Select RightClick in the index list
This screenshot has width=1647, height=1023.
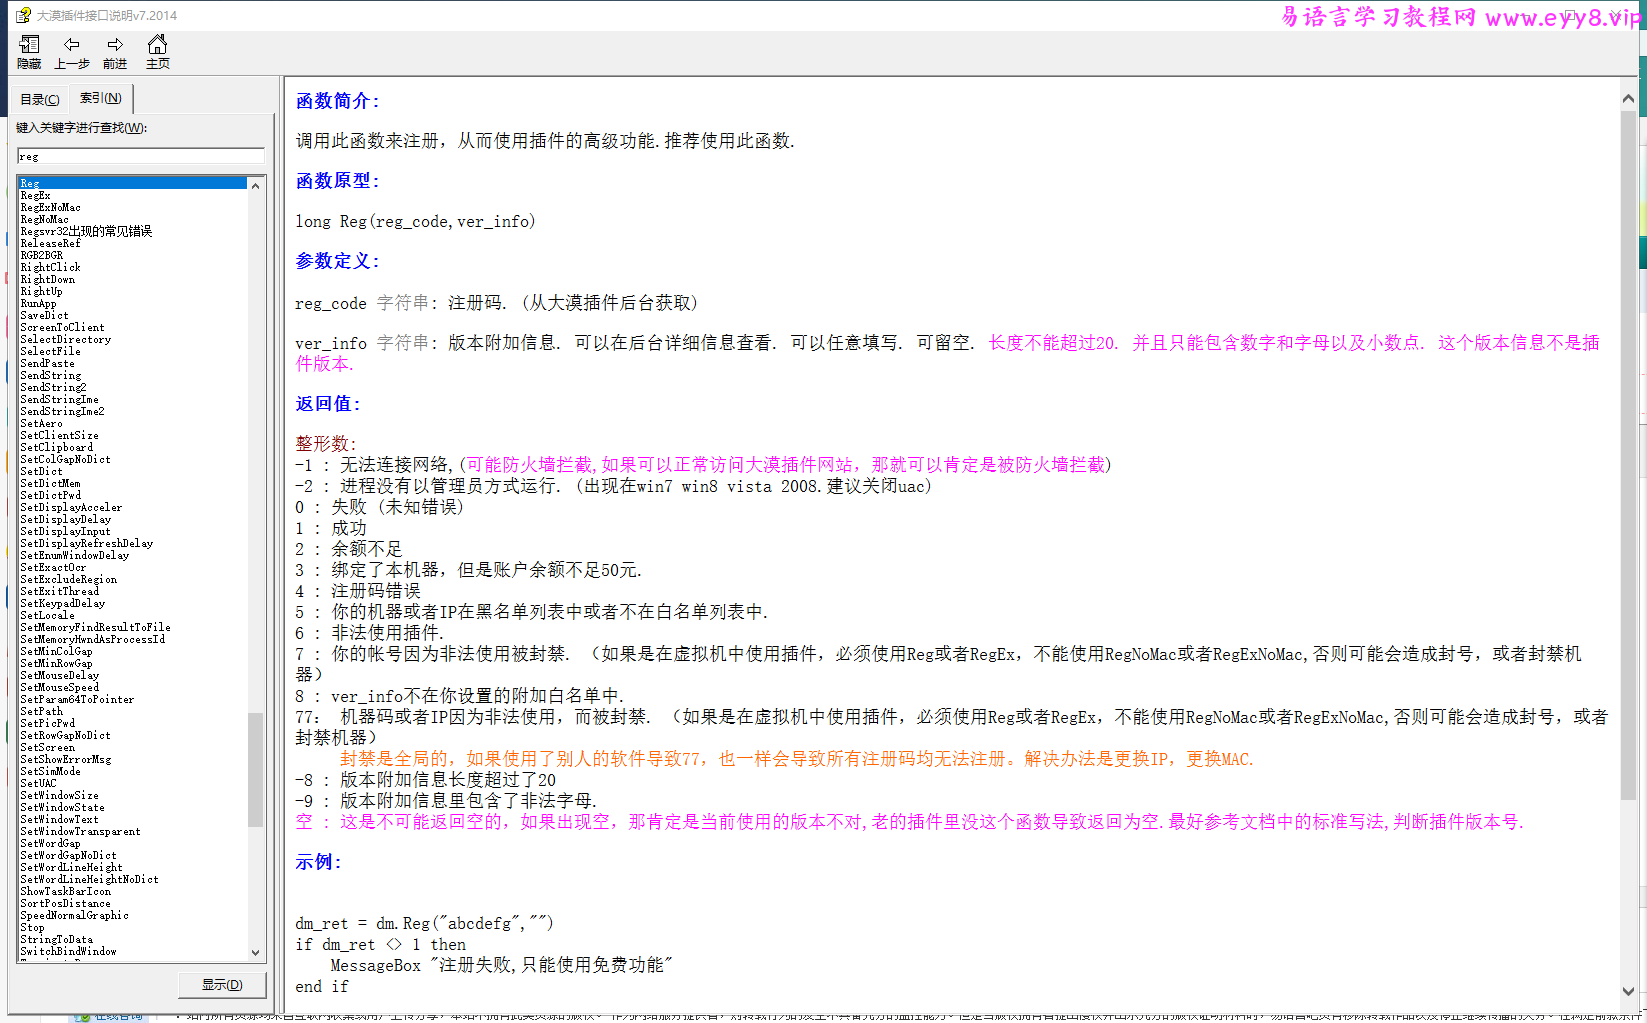50,267
